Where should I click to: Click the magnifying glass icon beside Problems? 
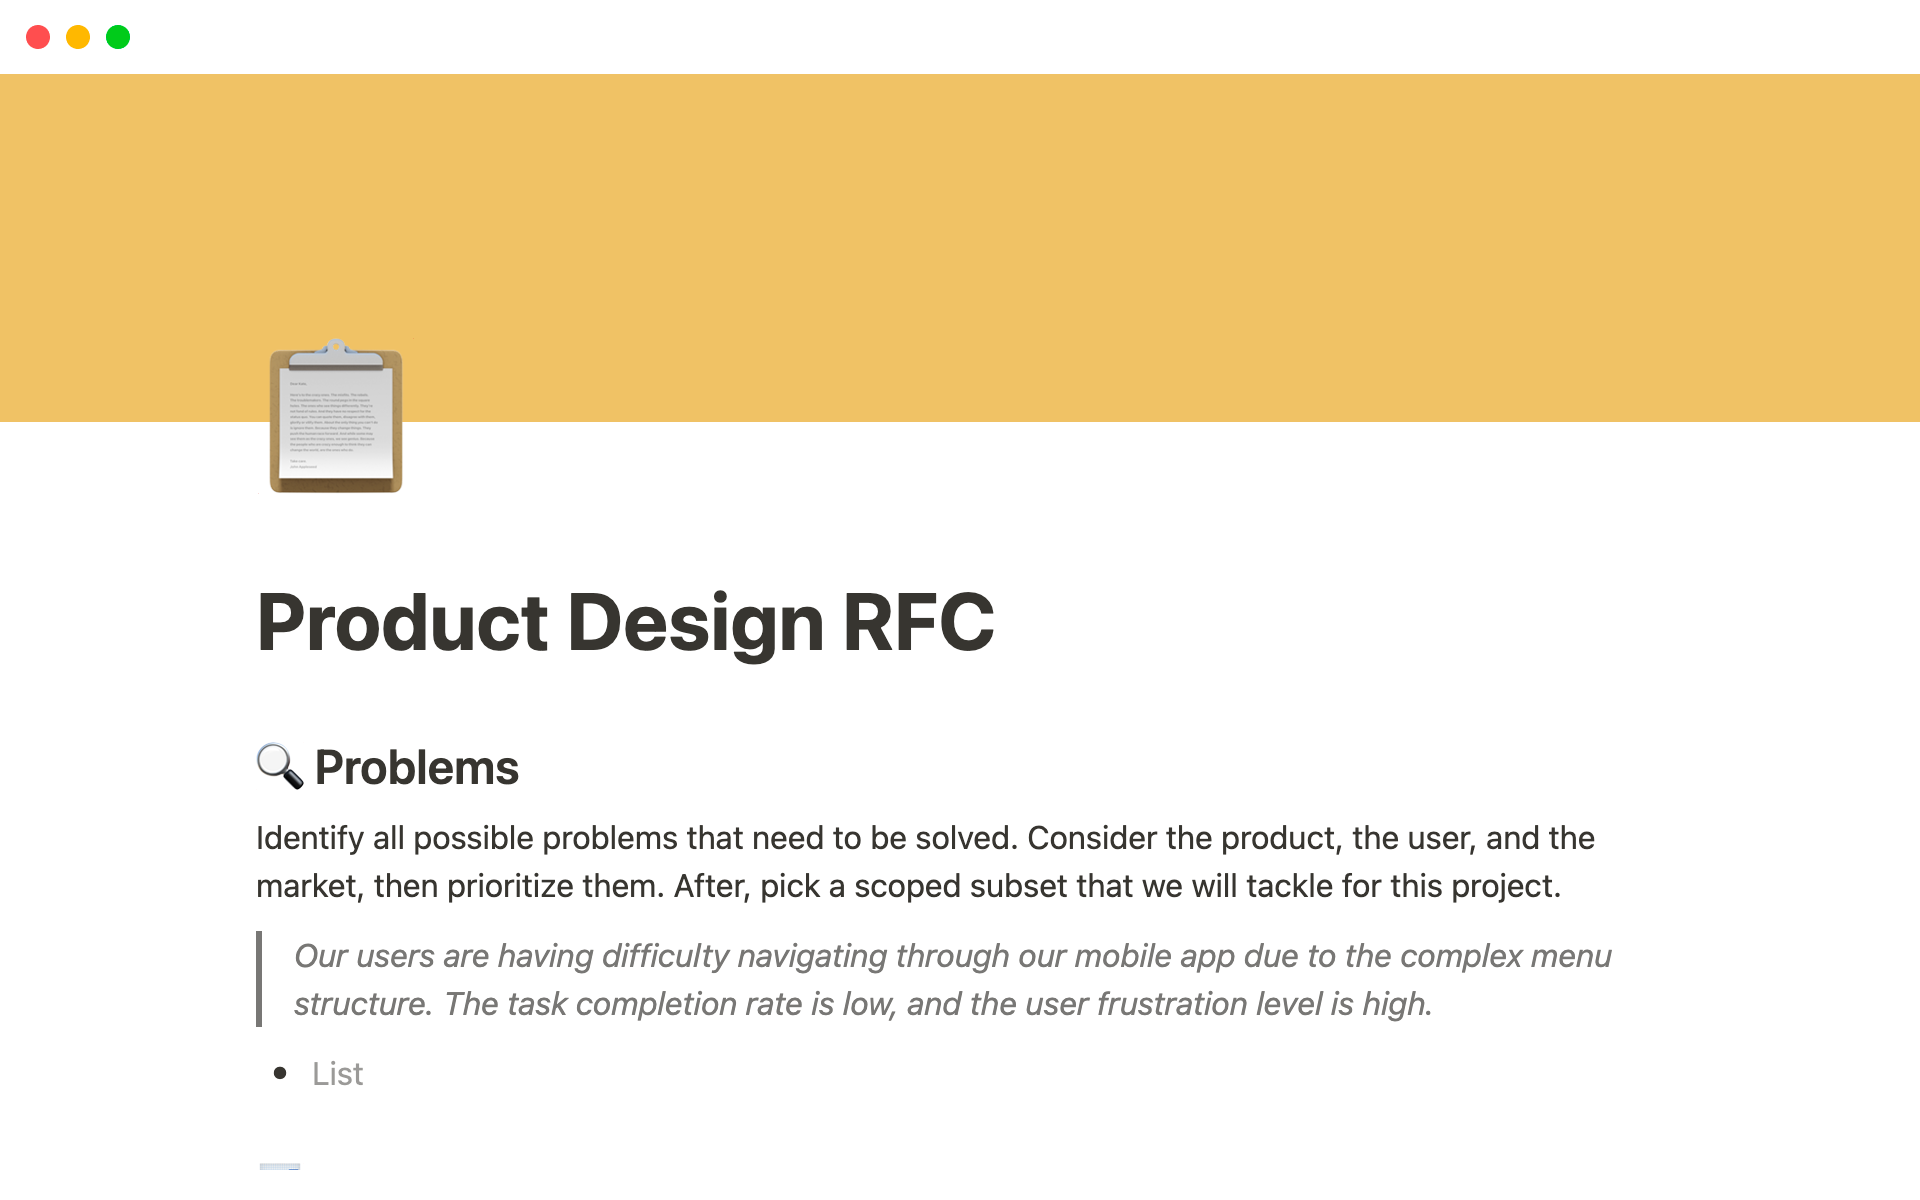click(x=280, y=768)
